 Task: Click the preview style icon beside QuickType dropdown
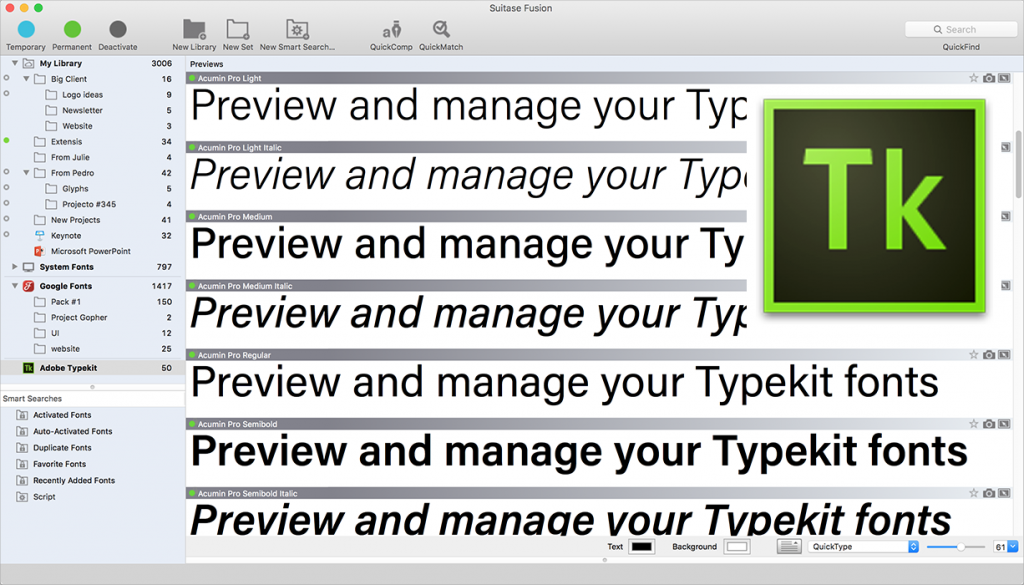tap(787, 546)
